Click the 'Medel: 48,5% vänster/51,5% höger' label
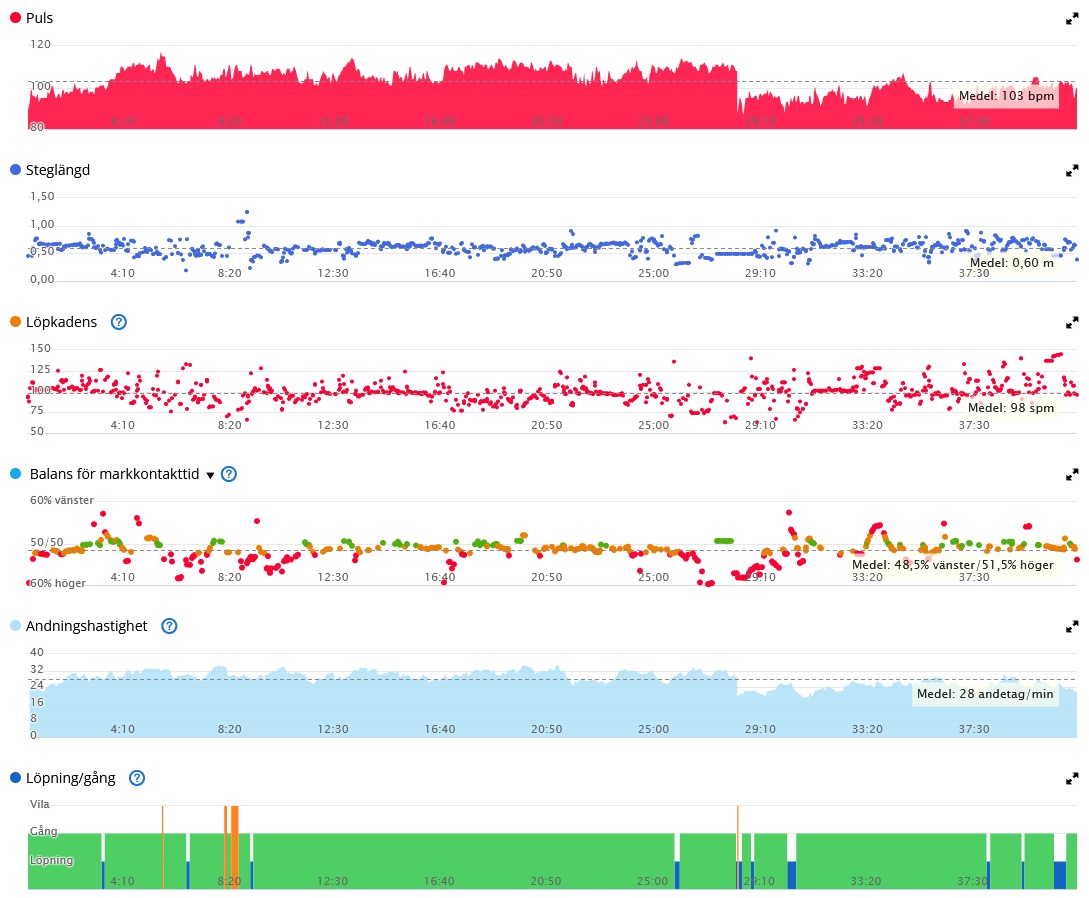The height and width of the screenshot is (898, 1089). click(952, 565)
